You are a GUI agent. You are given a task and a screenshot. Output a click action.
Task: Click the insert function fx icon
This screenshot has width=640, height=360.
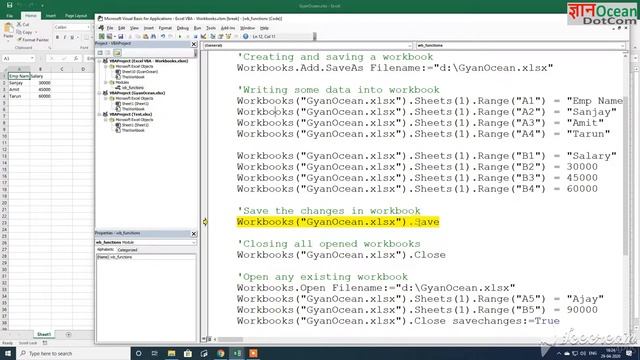(76, 58)
